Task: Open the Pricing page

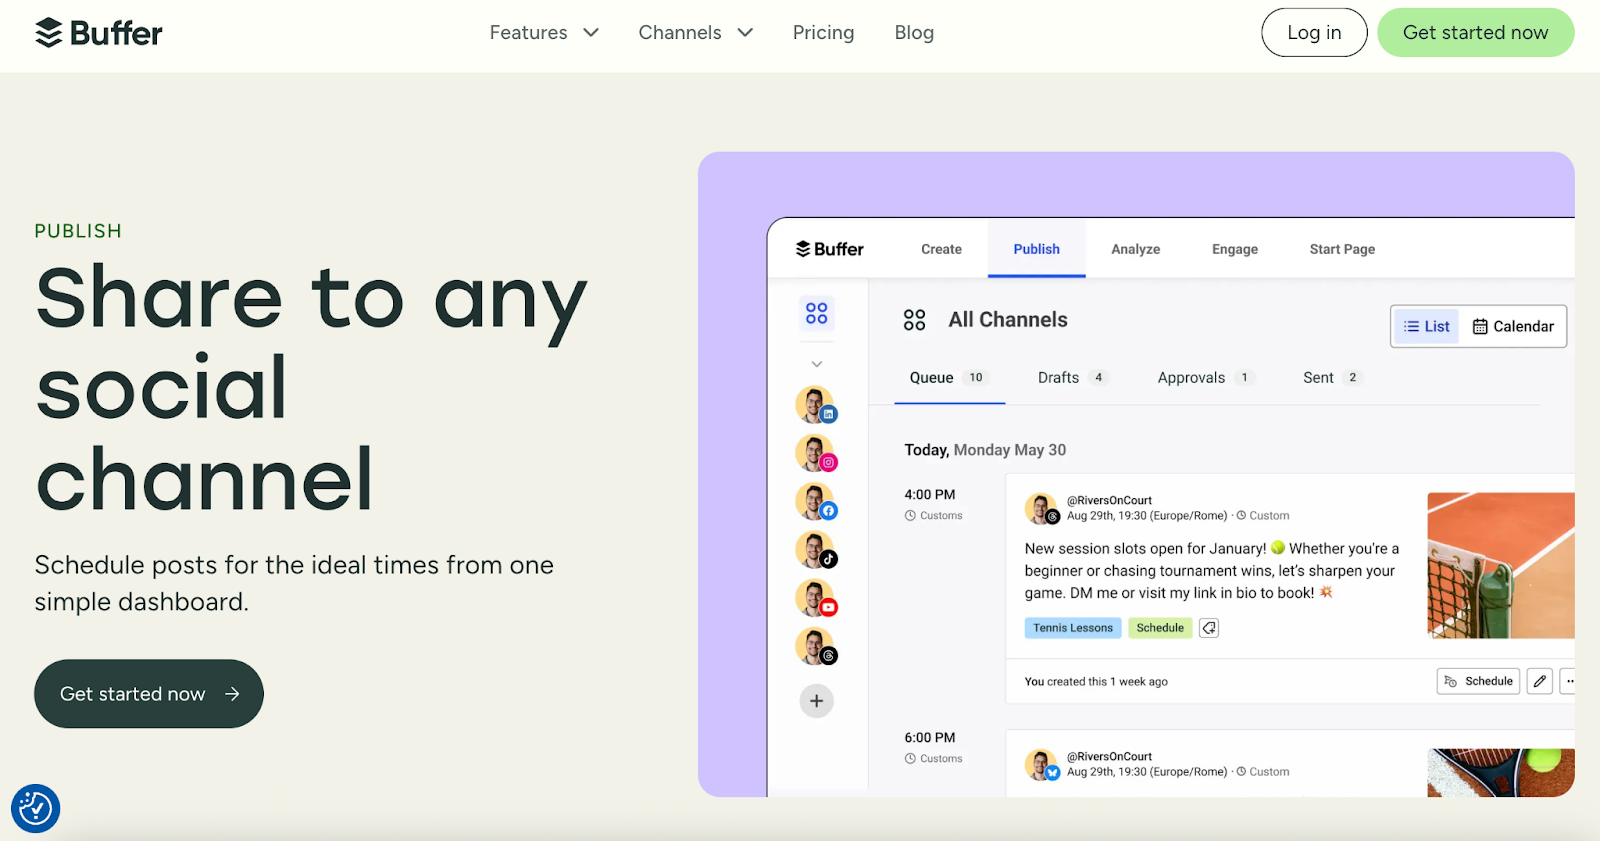Action: tap(823, 33)
